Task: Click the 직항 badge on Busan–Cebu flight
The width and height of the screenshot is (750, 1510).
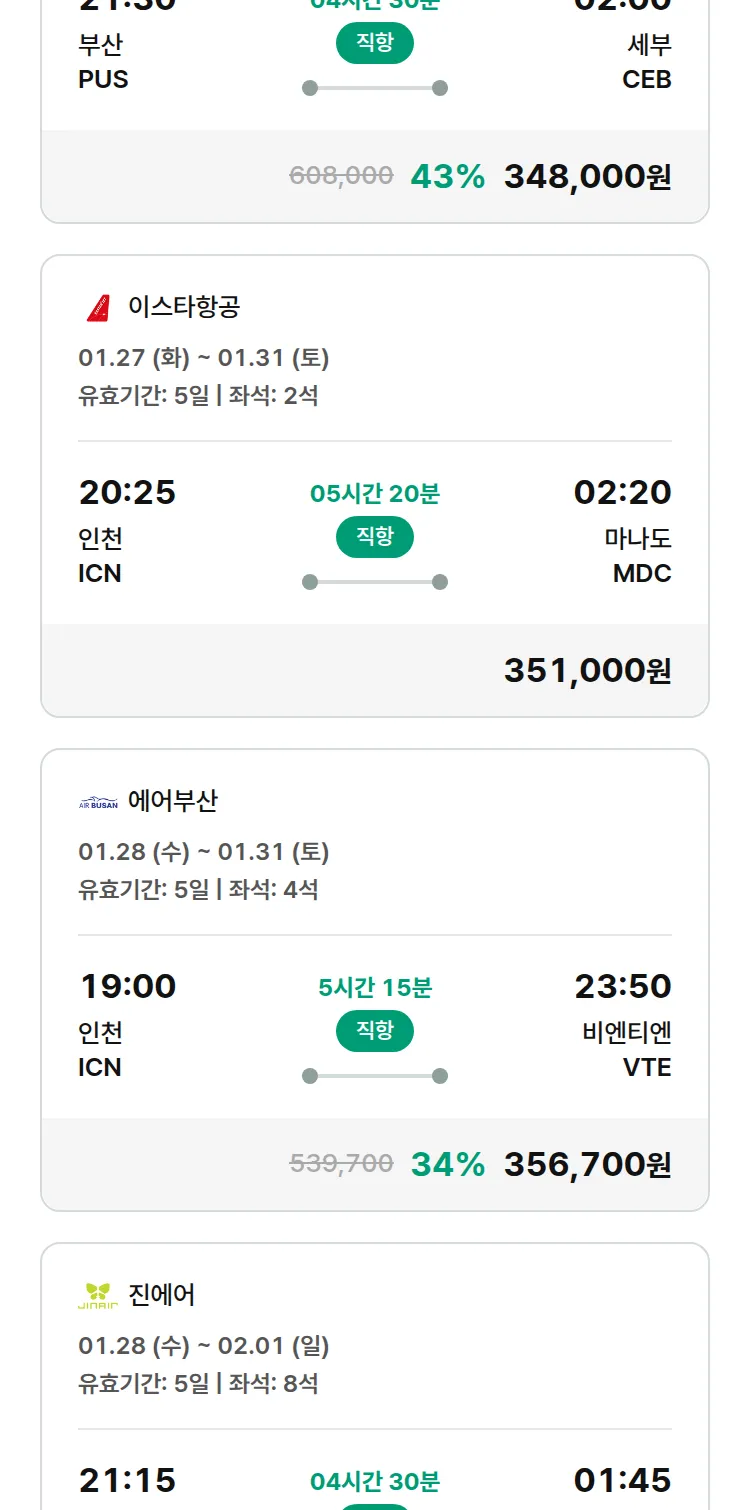Action: [x=375, y=44]
